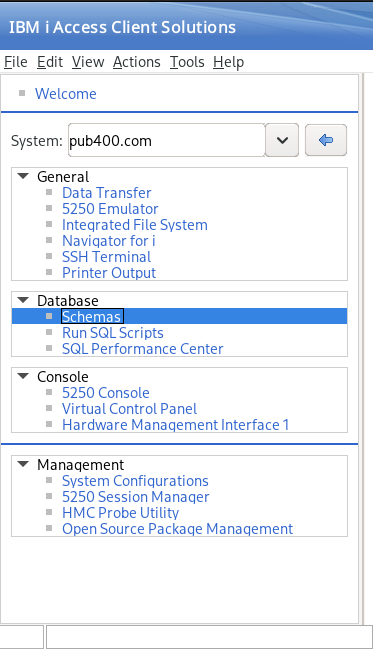
Task: Click the Welcome link
Action: click(x=65, y=94)
